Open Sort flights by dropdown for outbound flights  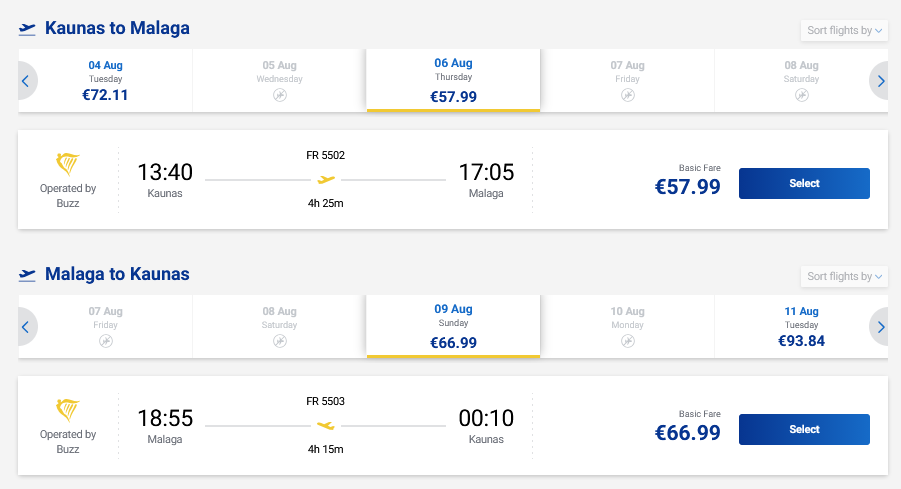click(x=844, y=31)
